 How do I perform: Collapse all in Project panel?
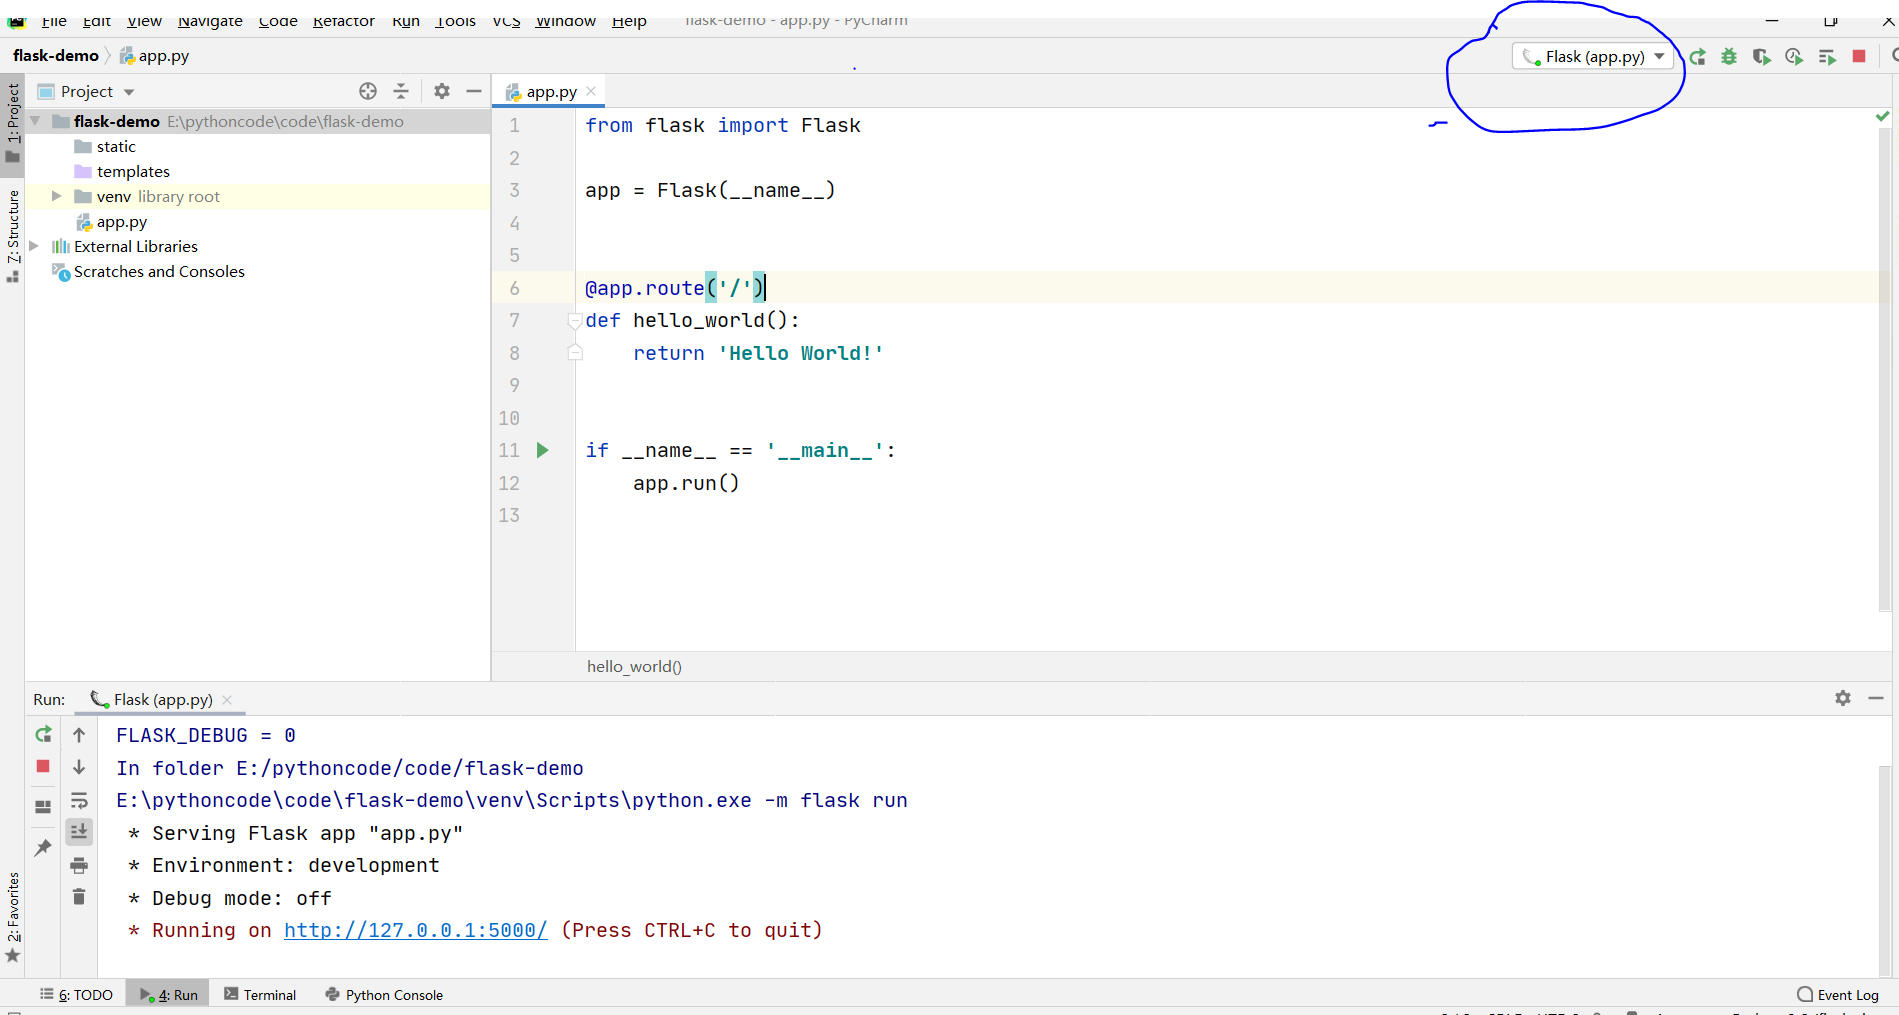[x=401, y=91]
